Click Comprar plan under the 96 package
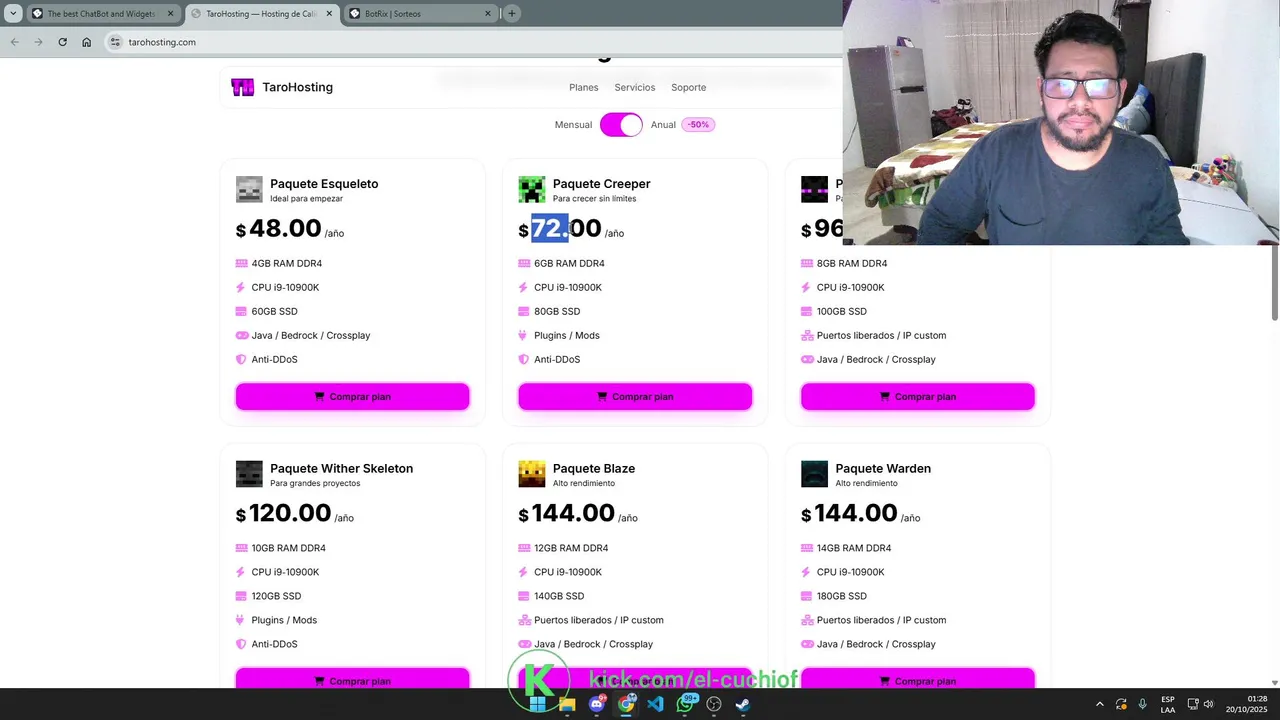The height and width of the screenshot is (720, 1280). click(x=918, y=397)
